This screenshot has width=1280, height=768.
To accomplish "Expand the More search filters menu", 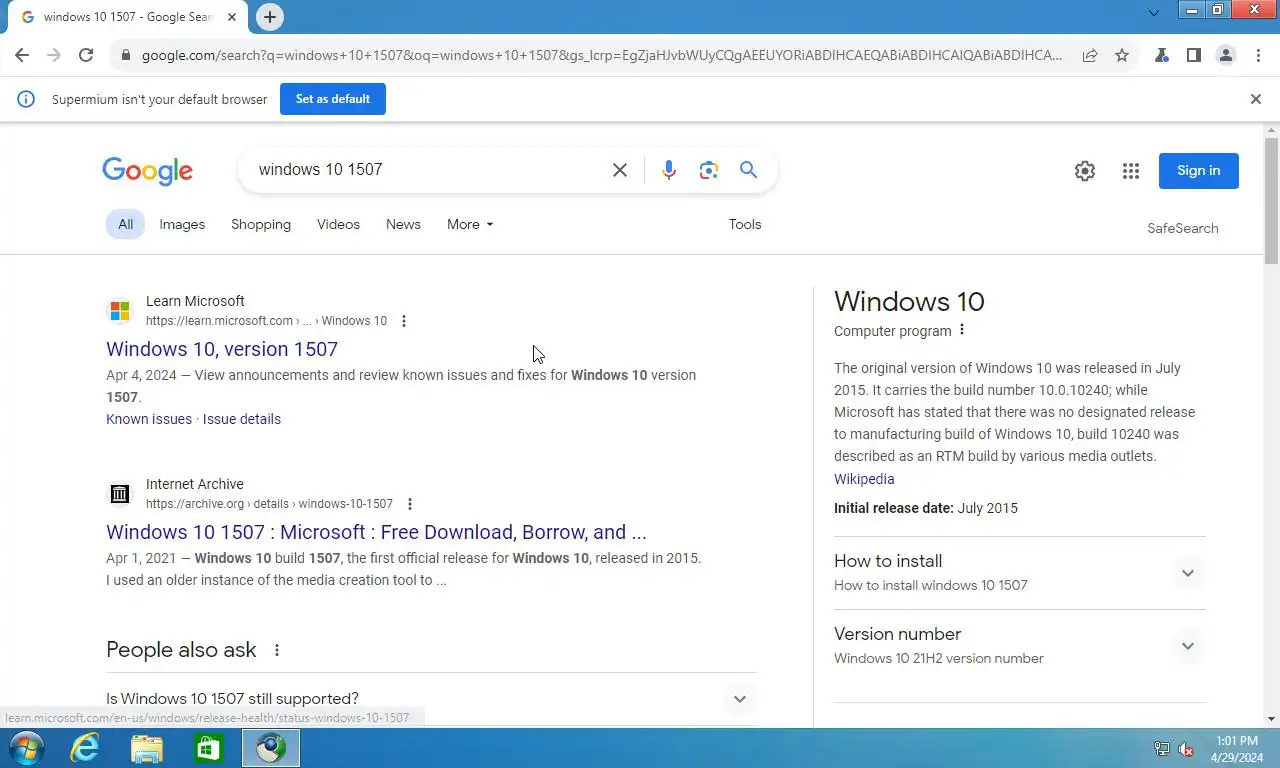I will point(470,224).
